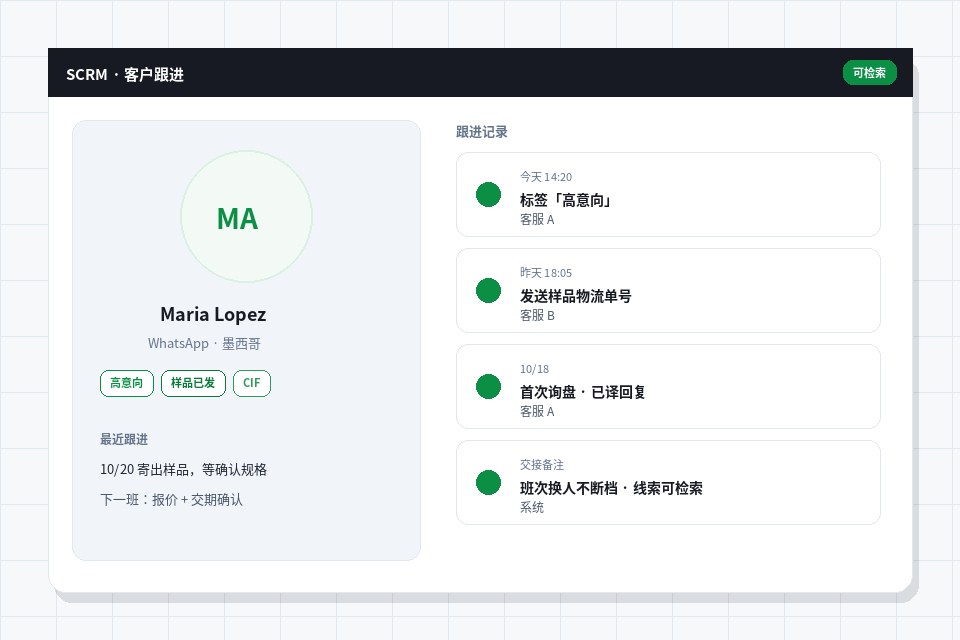Select the CIF tag chip
The image size is (960, 640).
pos(252,383)
